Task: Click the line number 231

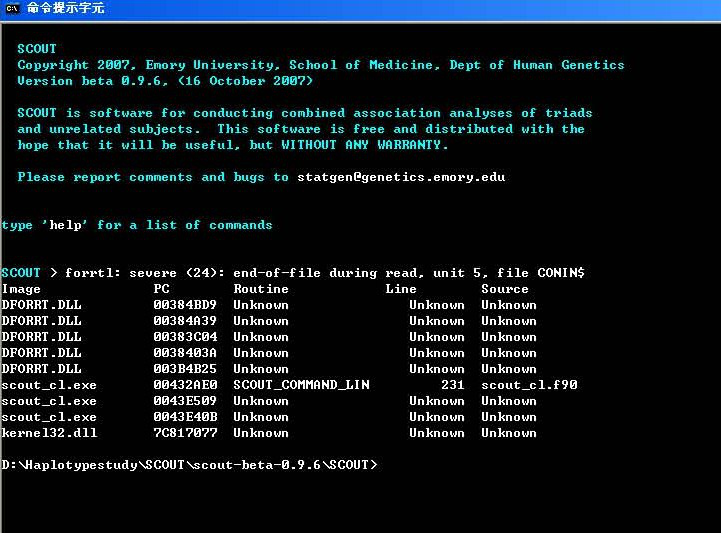Action: point(452,385)
